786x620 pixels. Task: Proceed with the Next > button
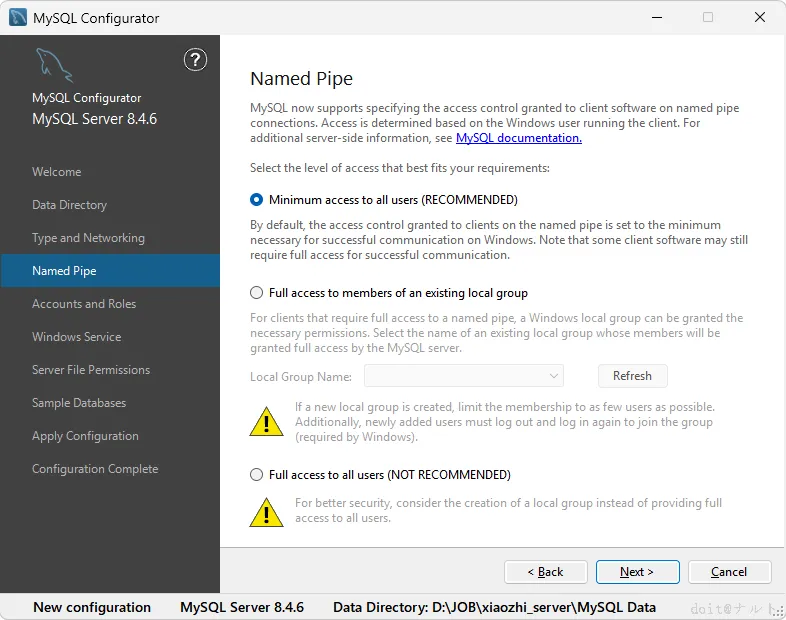tap(637, 572)
